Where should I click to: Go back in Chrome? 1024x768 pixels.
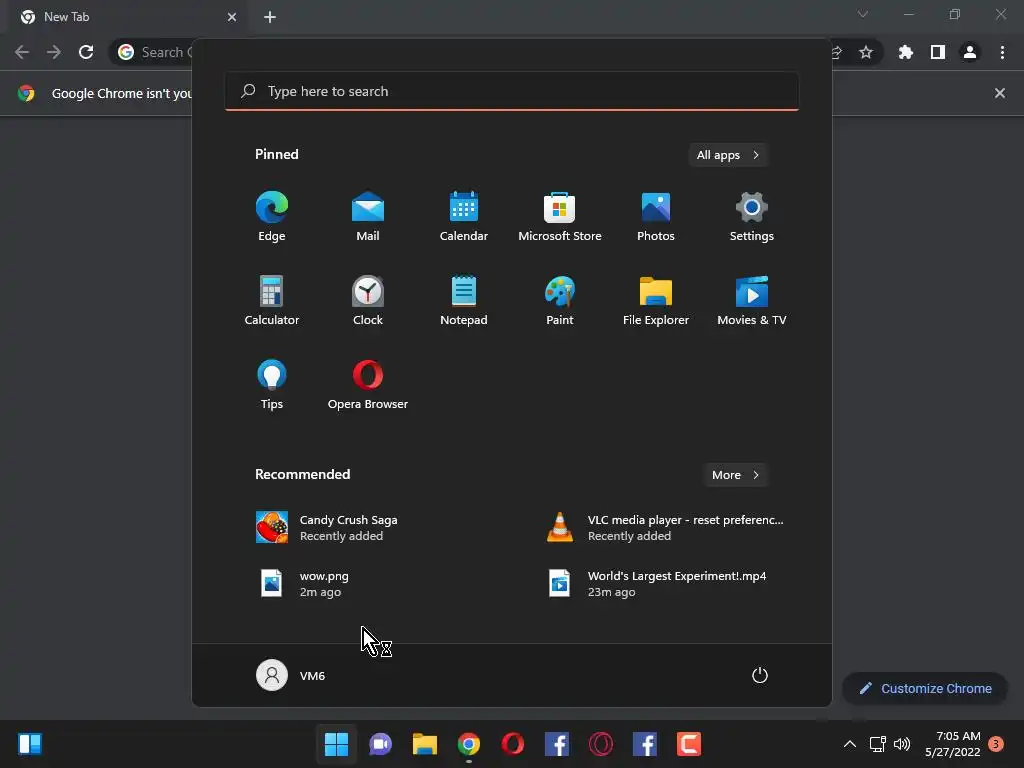(x=22, y=52)
